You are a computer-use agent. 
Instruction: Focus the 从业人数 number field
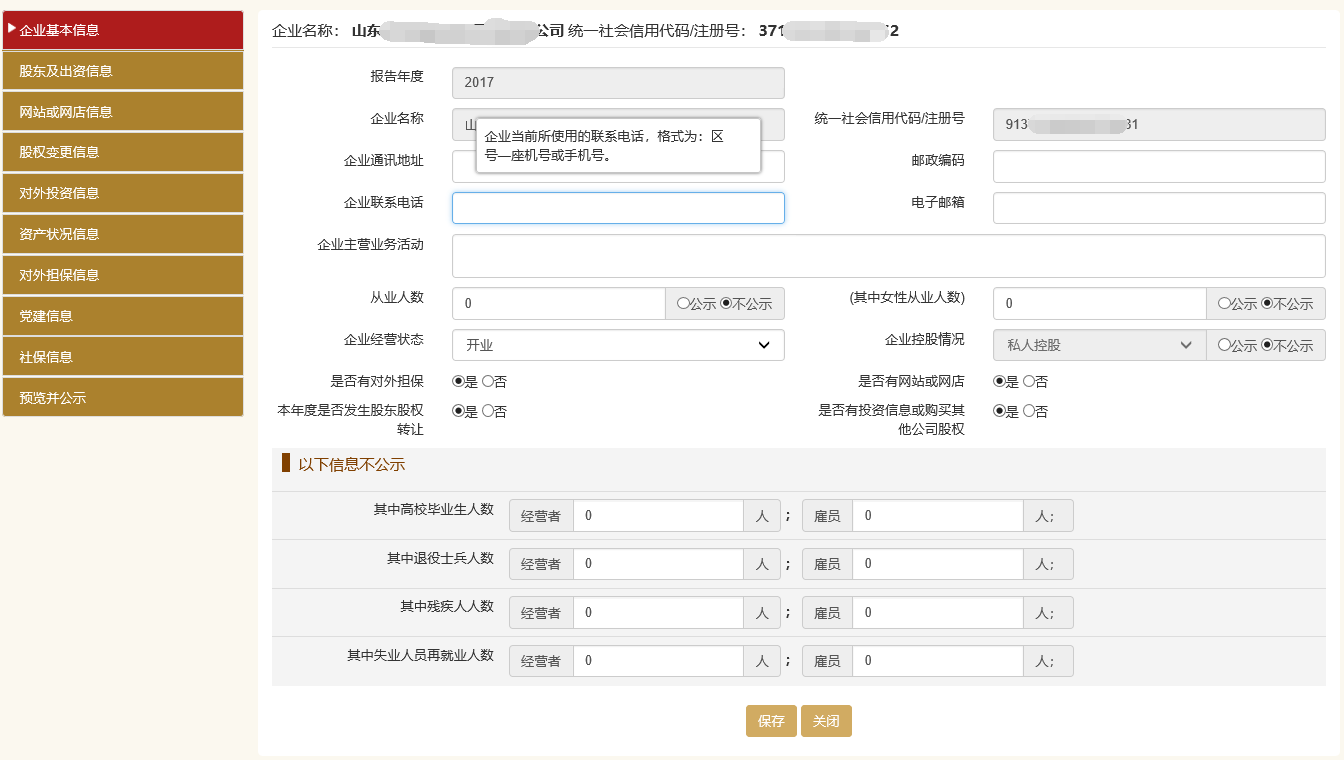pyautogui.click(x=559, y=303)
